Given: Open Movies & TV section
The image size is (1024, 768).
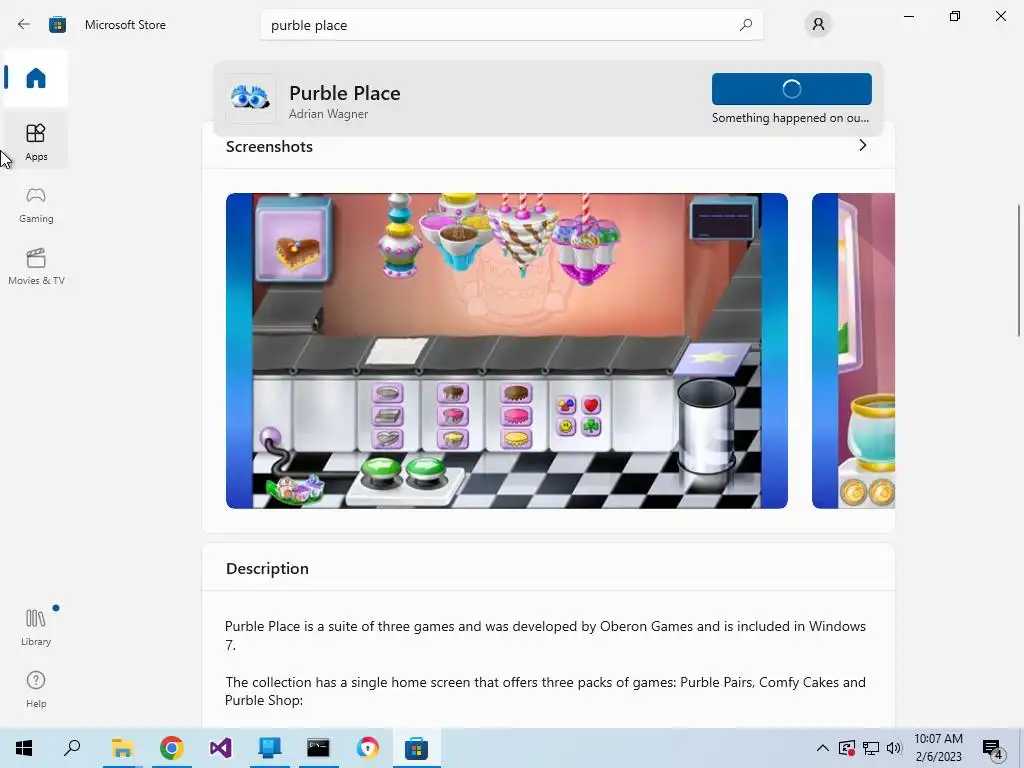Looking at the screenshot, I should (36, 266).
